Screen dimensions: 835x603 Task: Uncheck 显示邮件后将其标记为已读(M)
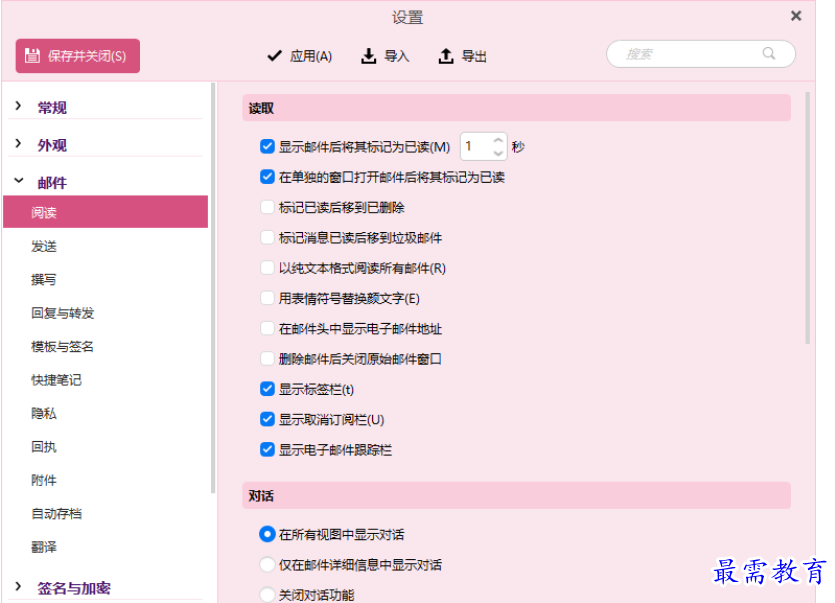[267, 146]
